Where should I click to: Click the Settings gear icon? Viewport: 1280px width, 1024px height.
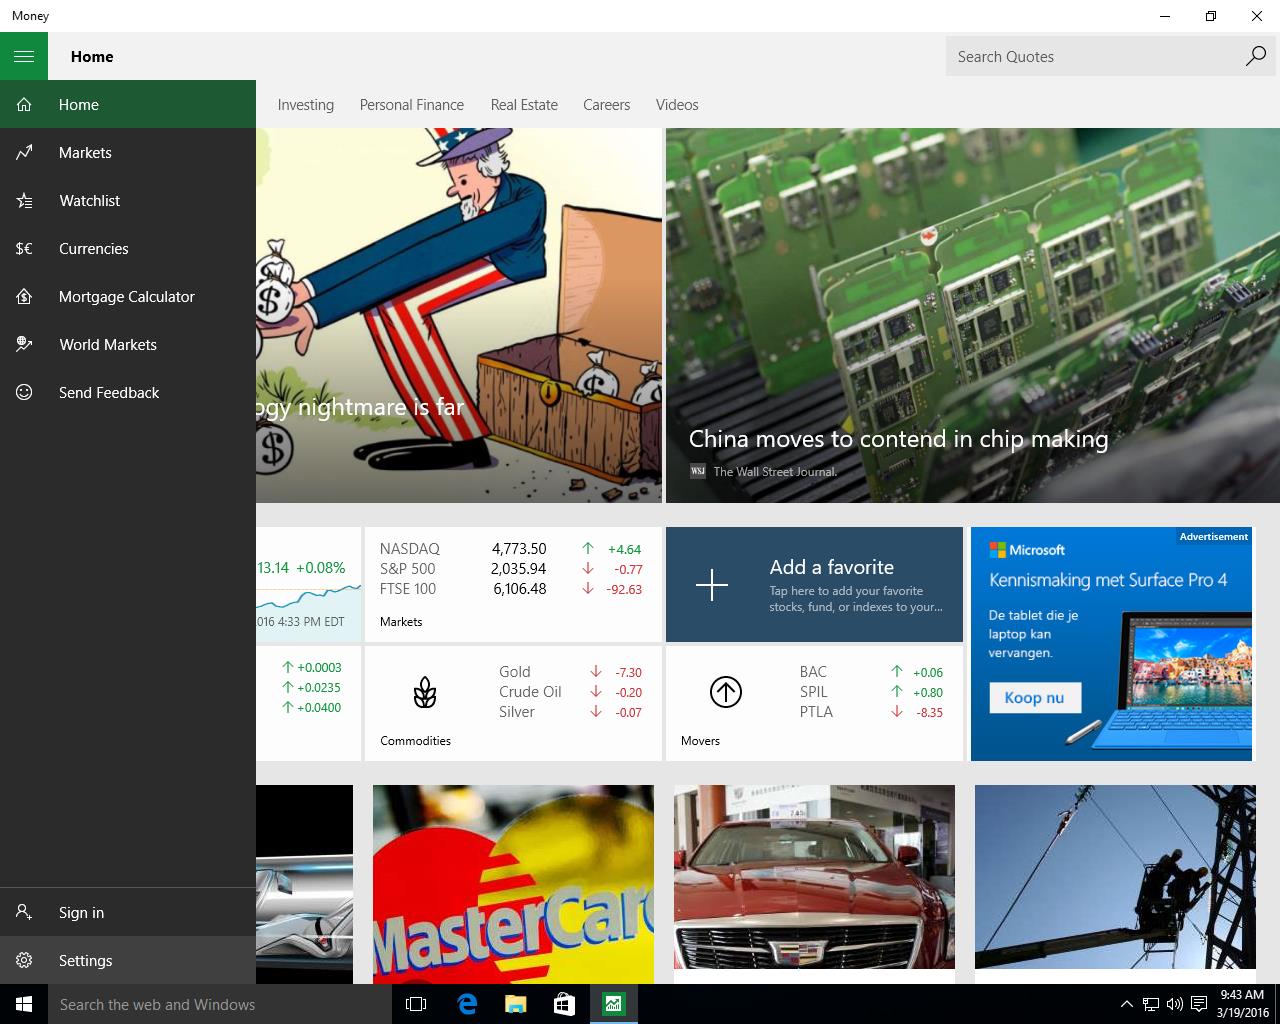click(x=24, y=960)
